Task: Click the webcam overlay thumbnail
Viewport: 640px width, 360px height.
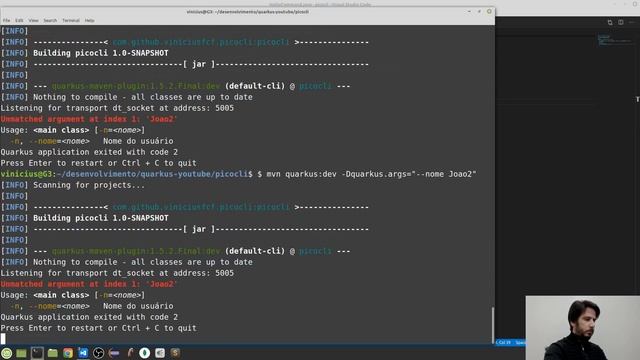Action: (x=583, y=328)
